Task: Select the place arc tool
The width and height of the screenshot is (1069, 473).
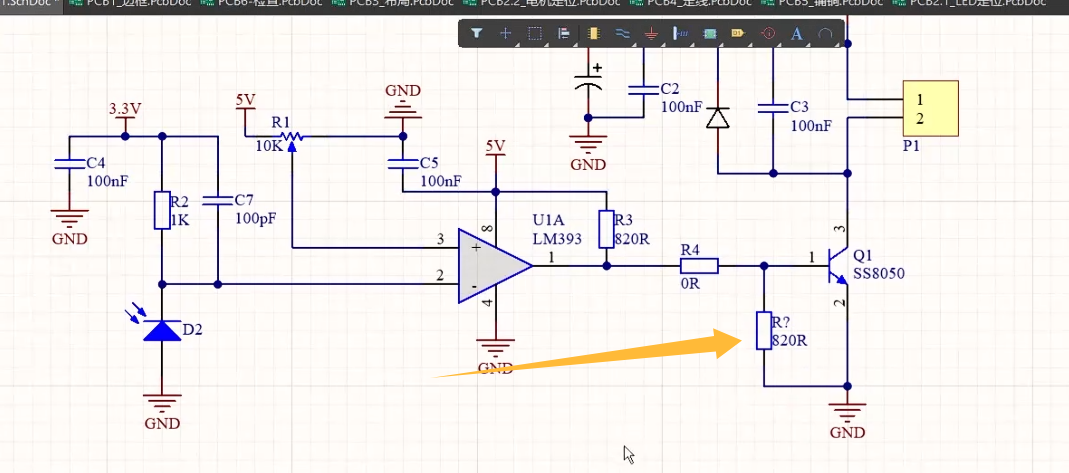Action: click(x=825, y=33)
